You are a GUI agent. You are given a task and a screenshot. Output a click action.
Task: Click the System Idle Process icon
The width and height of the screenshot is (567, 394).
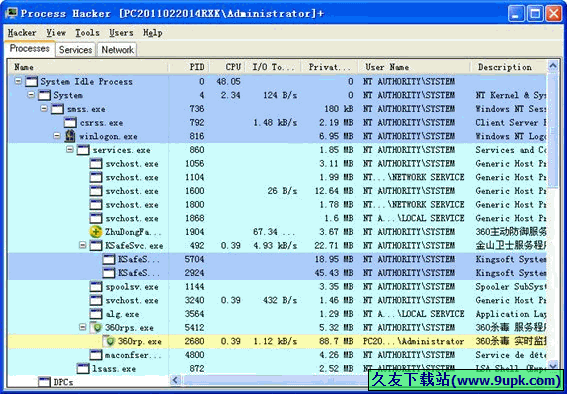(x=31, y=82)
